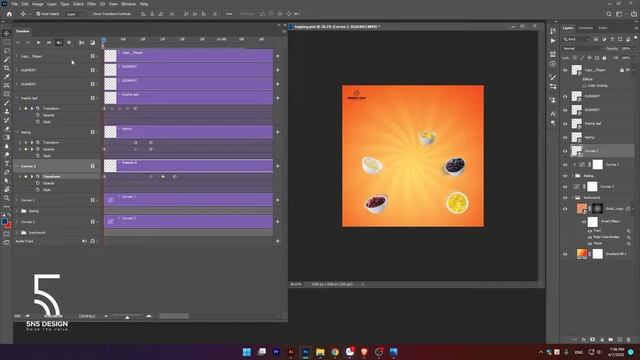Open the Normal blend mode dropdown
The height and width of the screenshot is (360, 640).
(x=582, y=49)
